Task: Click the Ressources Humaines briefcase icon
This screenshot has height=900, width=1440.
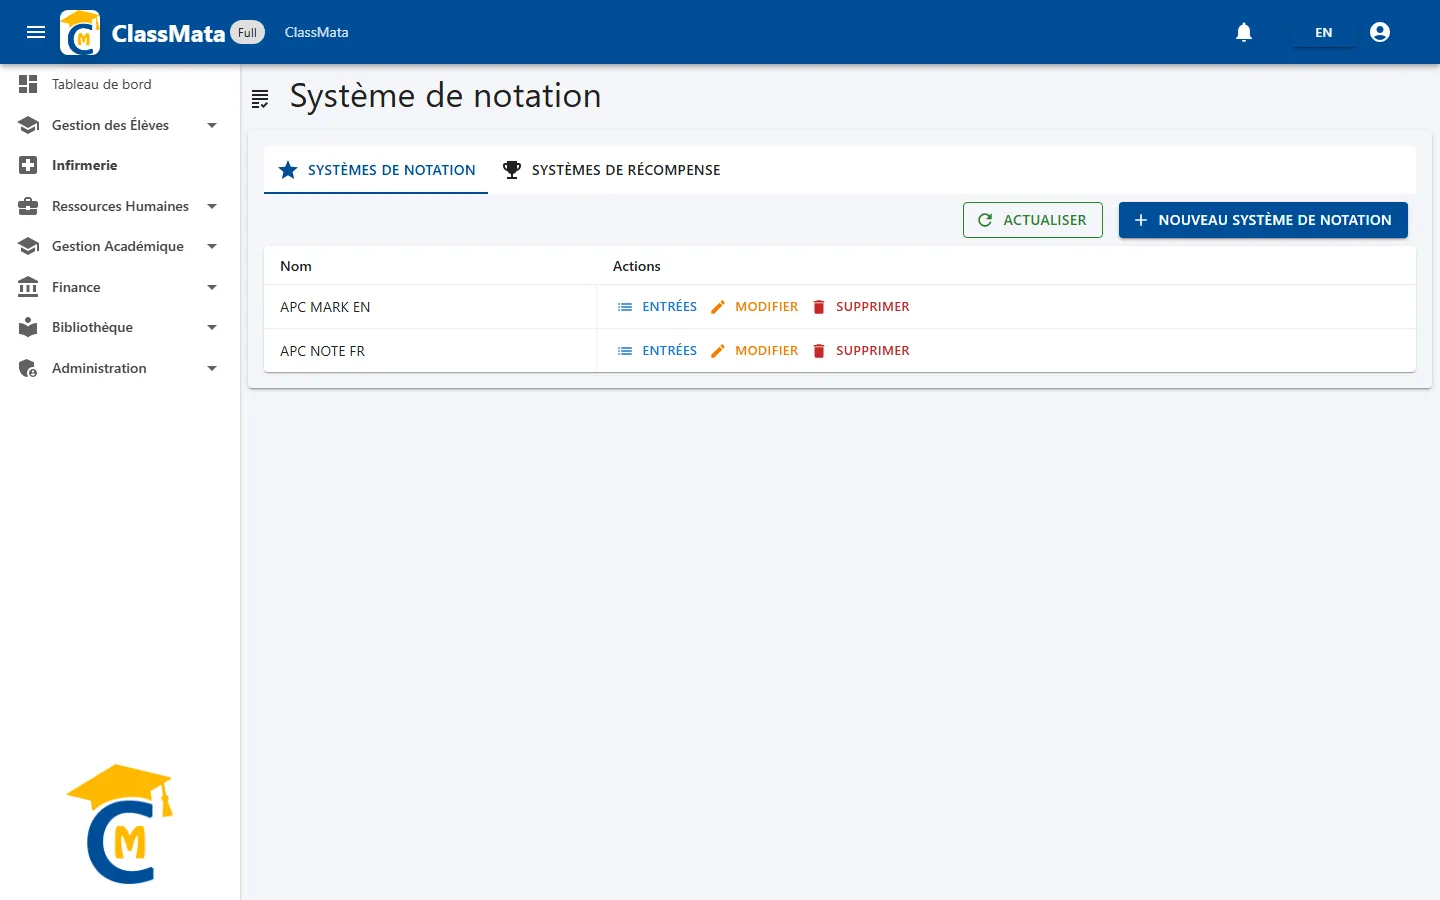Action: (x=28, y=206)
